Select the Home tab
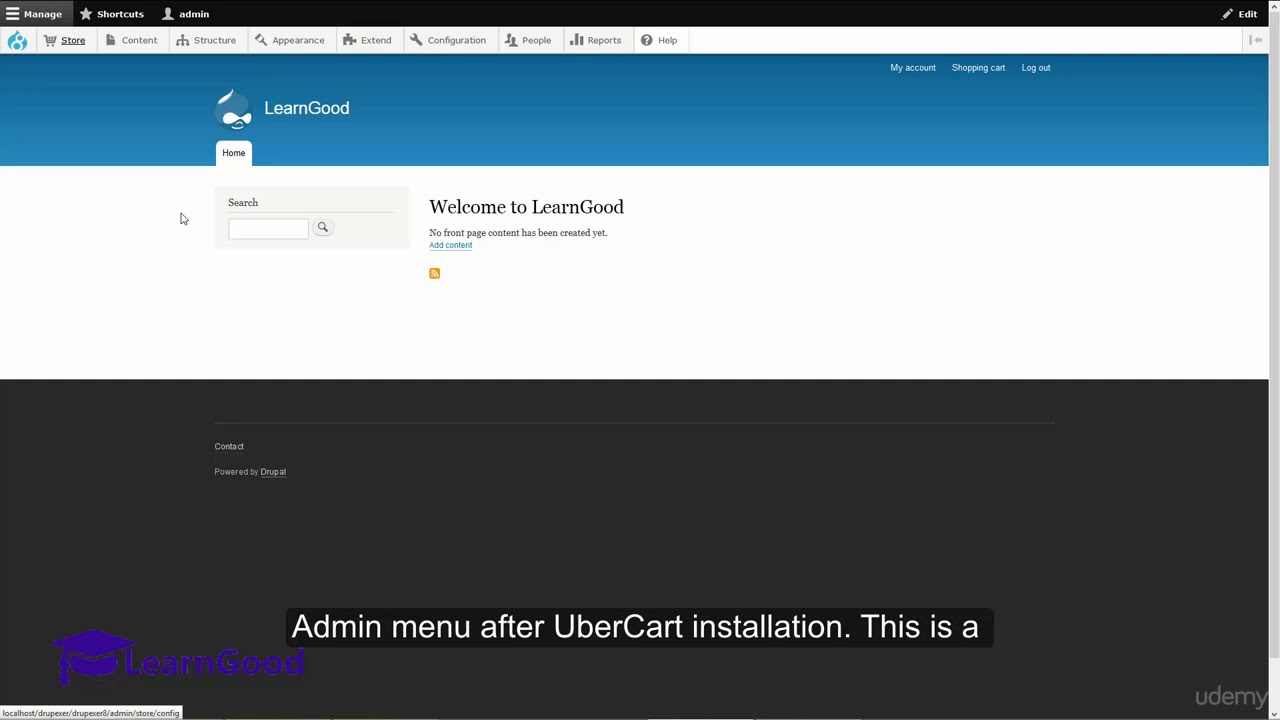 coord(233,153)
